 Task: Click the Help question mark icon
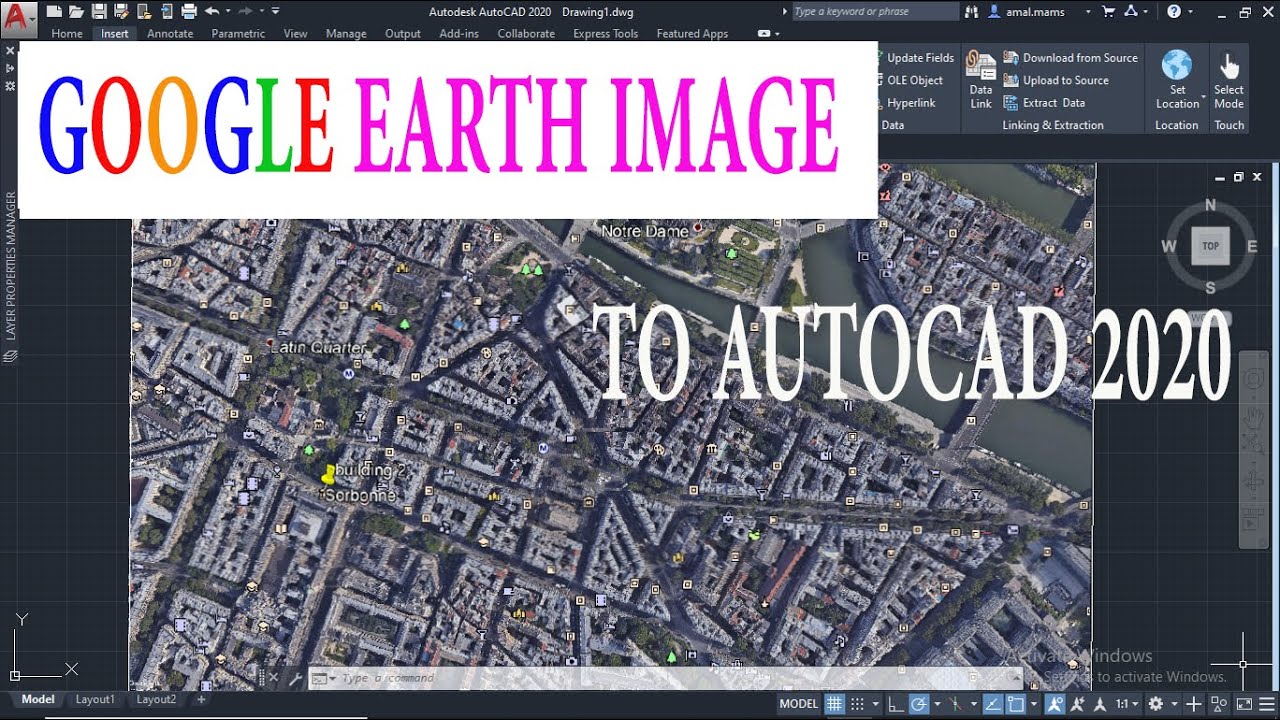1174,12
